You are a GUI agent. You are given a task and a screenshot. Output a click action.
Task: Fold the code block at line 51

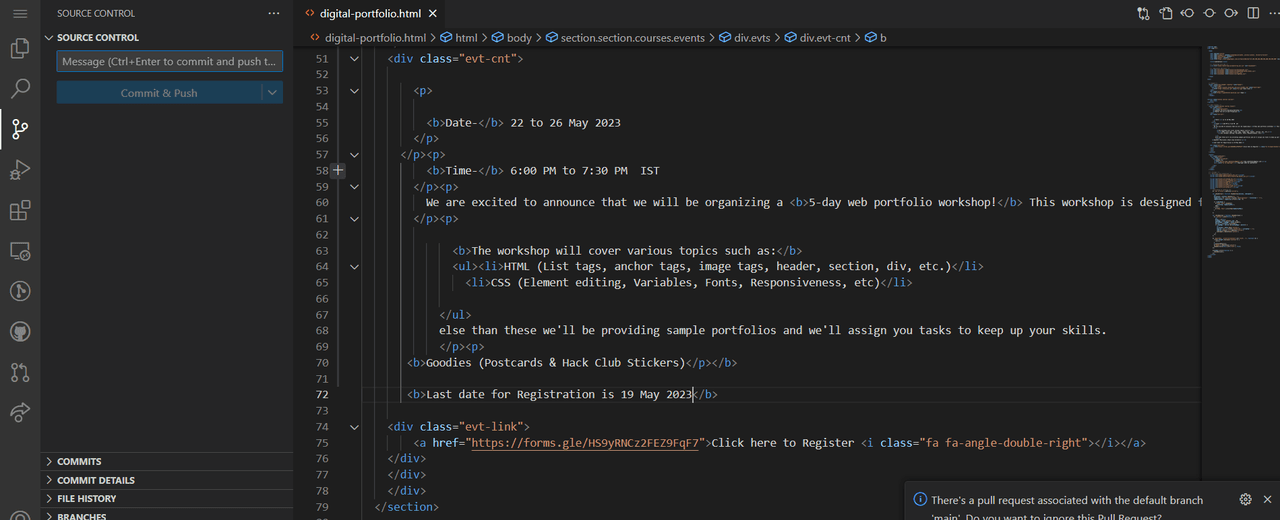(354, 59)
